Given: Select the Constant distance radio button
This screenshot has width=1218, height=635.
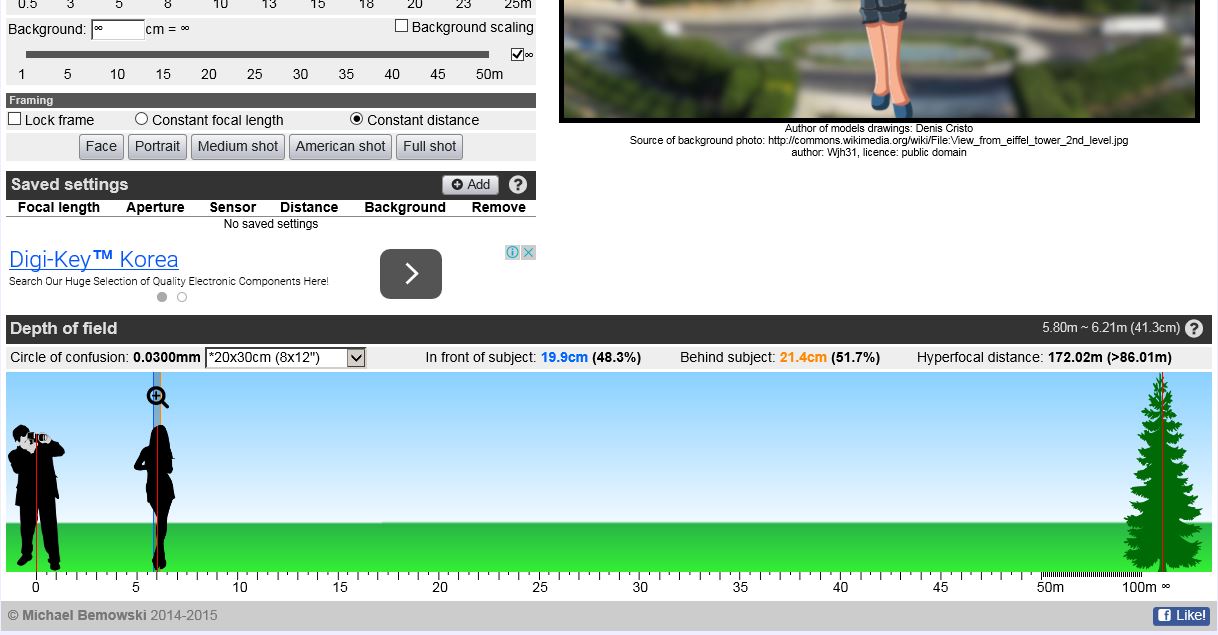Looking at the screenshot, I should 357,119.
